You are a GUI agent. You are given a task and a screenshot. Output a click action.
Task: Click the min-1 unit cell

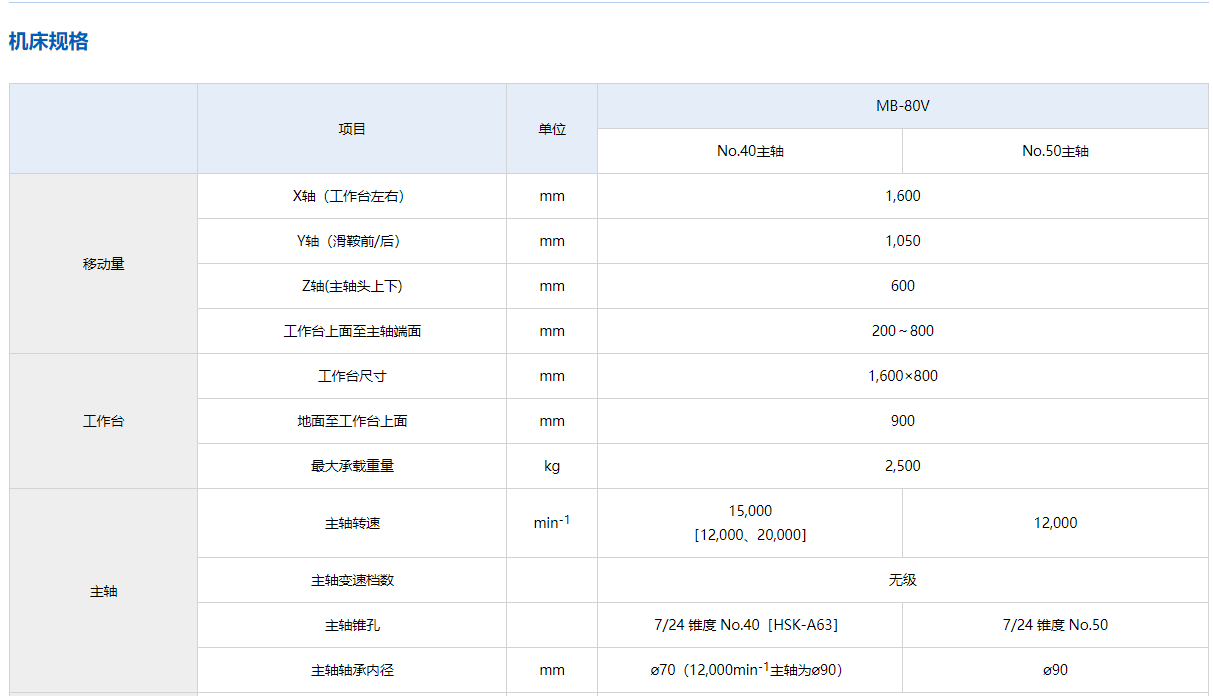(552, 522)
